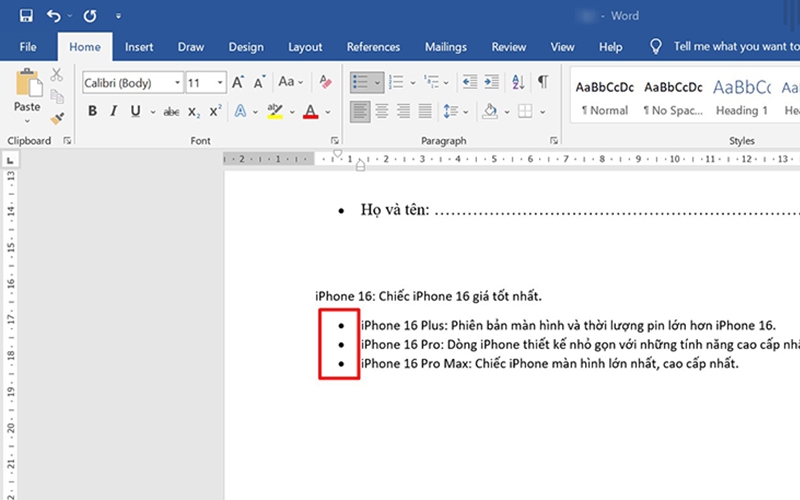
Task: Click the Paste clipboard icon
Action: (x=28, y=83)
